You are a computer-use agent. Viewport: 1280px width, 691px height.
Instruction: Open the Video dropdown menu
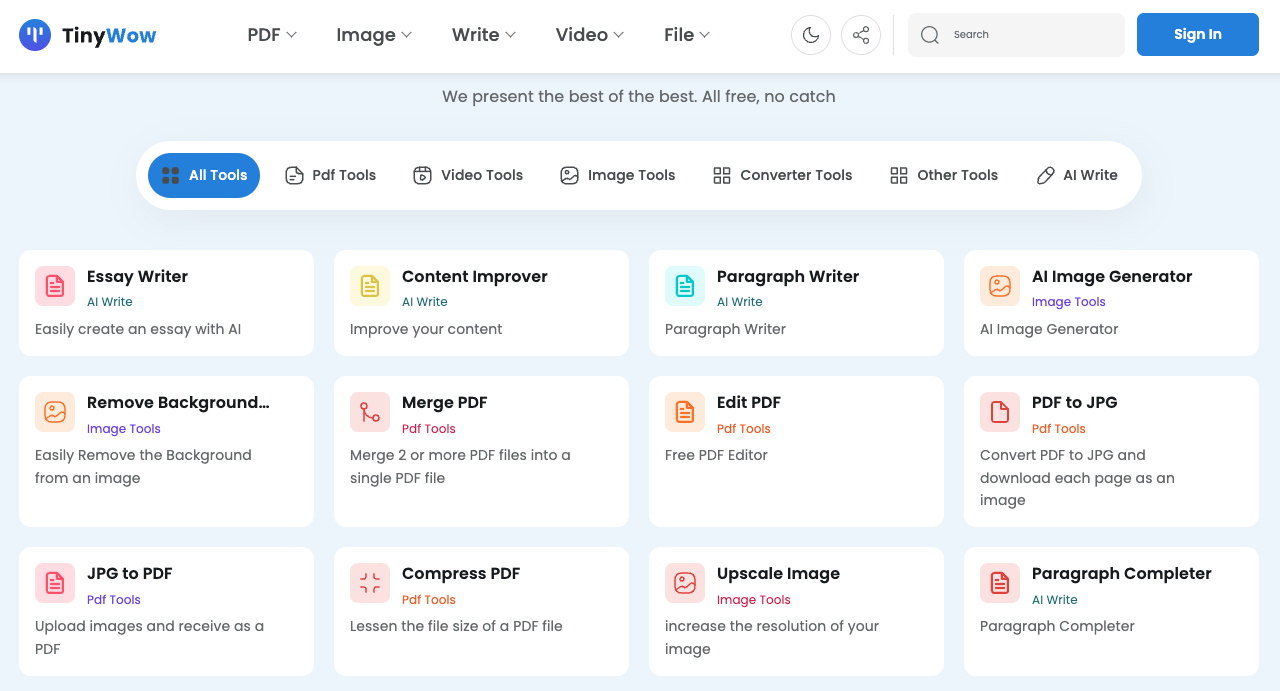589,35
